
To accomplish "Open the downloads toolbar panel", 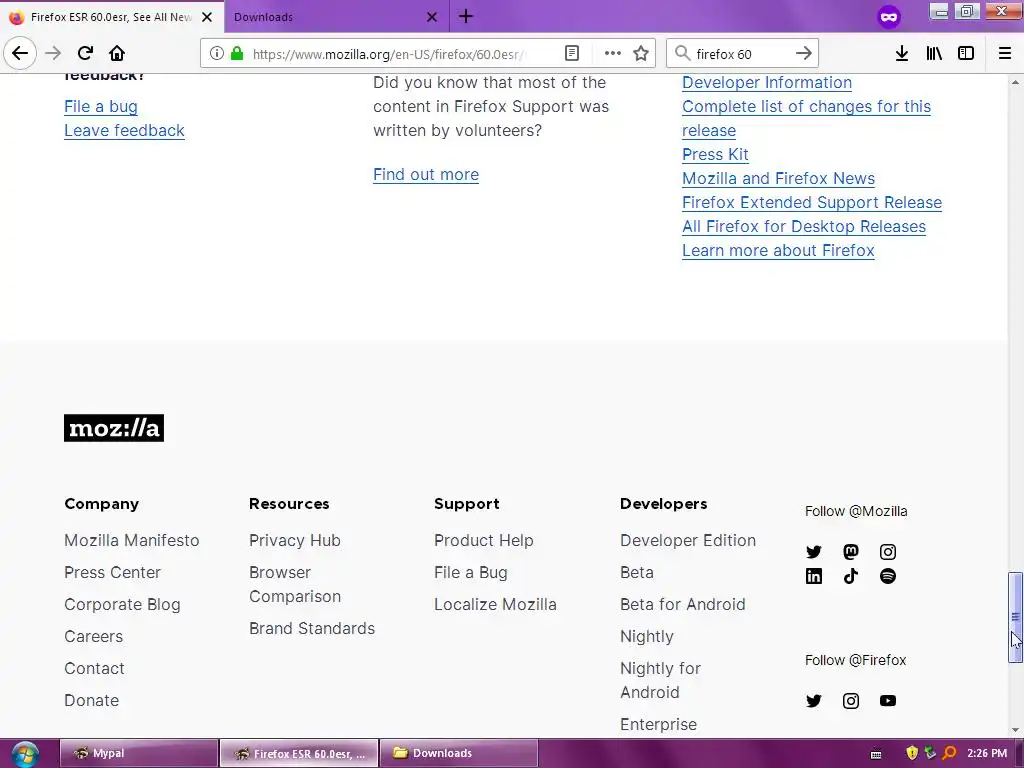I will (901, 54).
